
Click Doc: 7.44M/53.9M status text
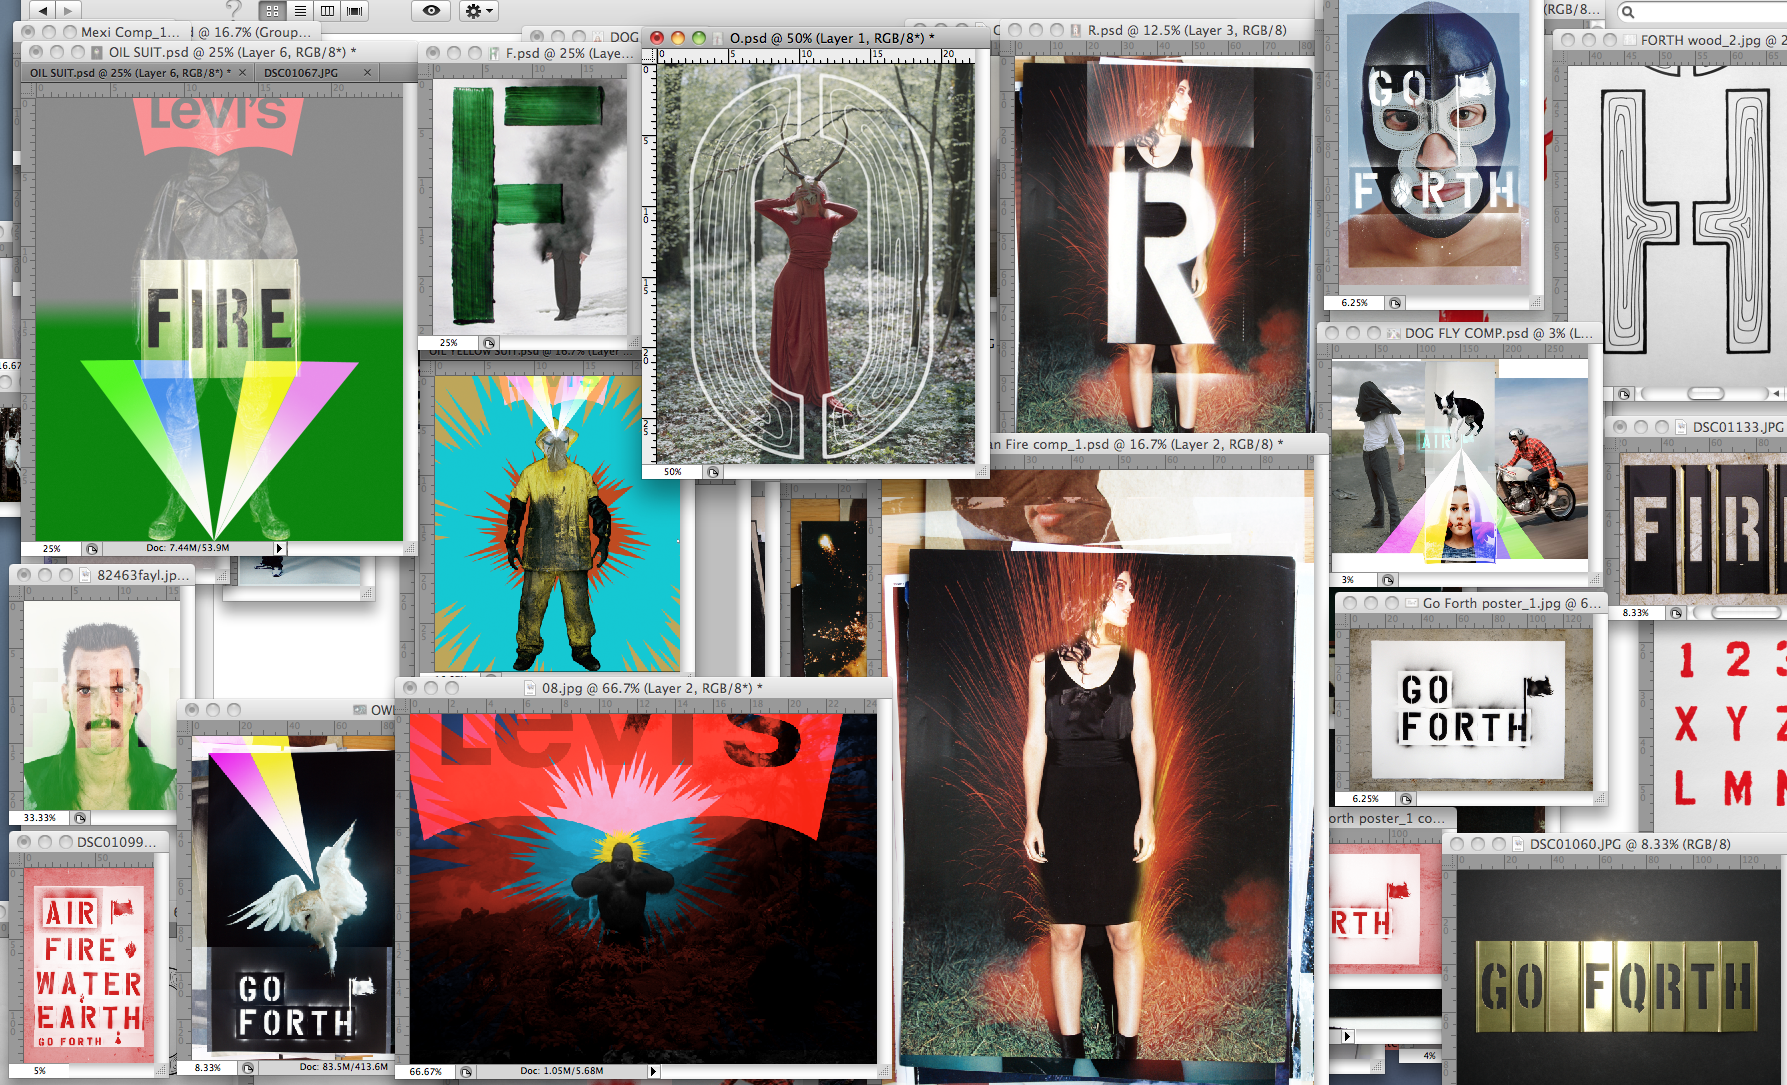(x=188, y=548)
